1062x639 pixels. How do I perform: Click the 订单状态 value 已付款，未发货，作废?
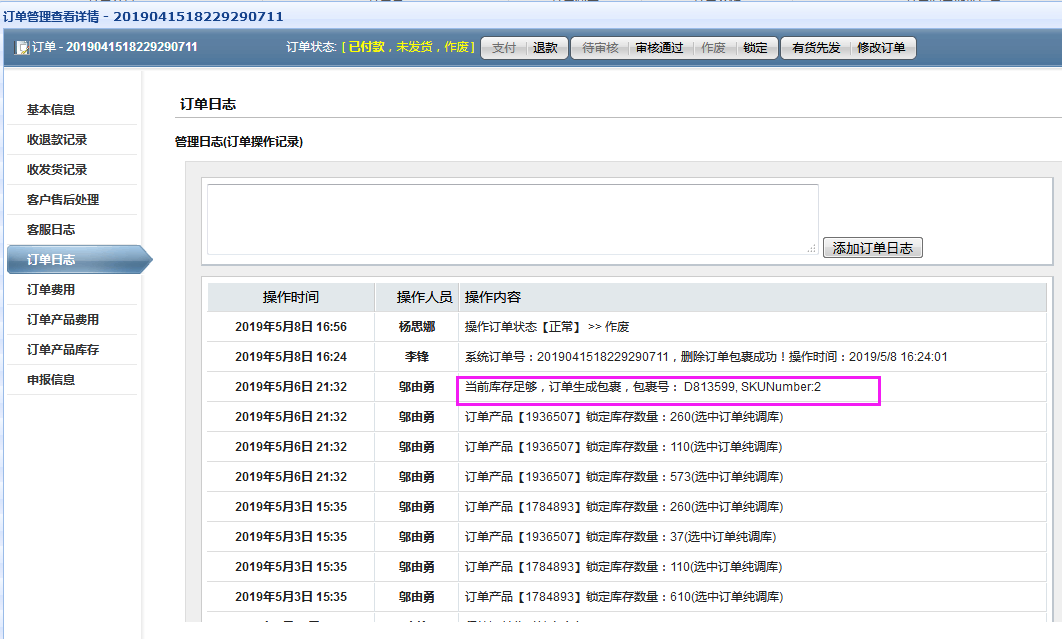(x=408, y=47)
